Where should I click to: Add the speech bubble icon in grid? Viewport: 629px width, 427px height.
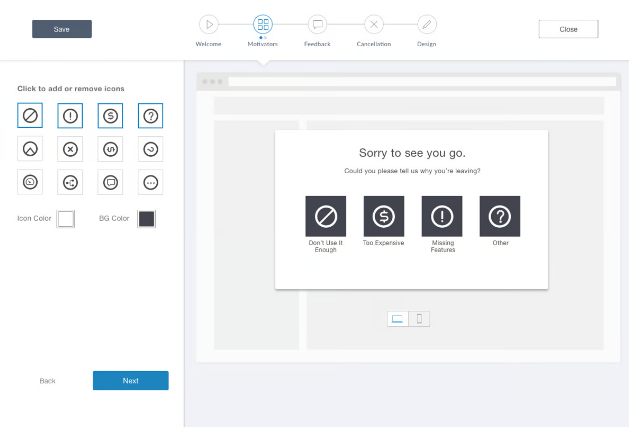pos(110,182)
